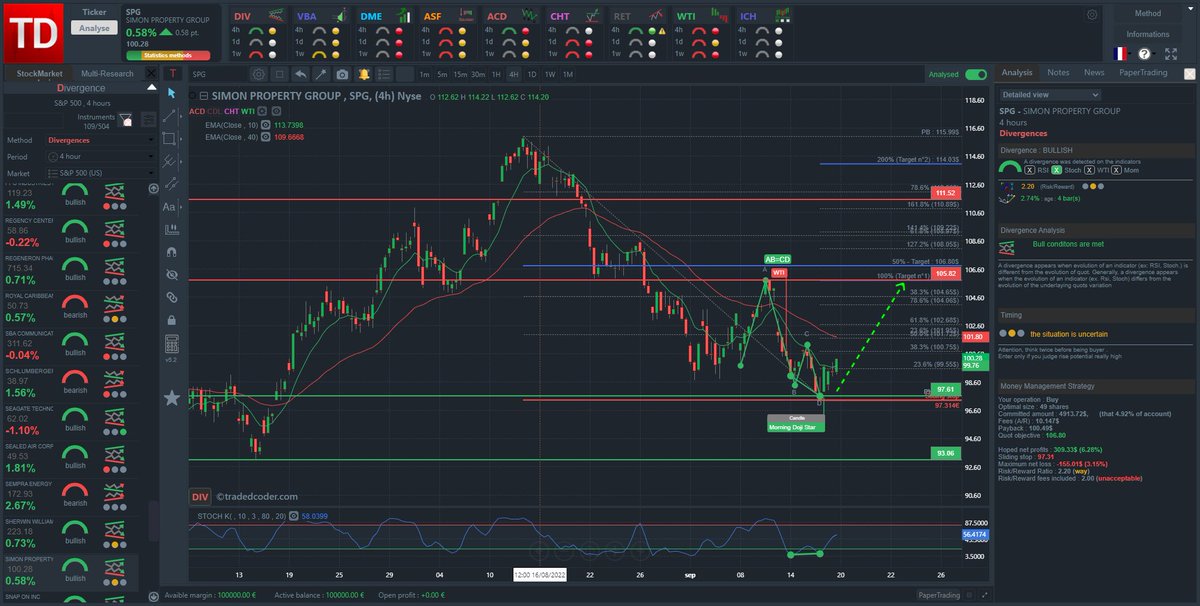Viewport: 1200px width, 606px height.
Task: Open the measuring ruler tool
Action: pos(172,227)
